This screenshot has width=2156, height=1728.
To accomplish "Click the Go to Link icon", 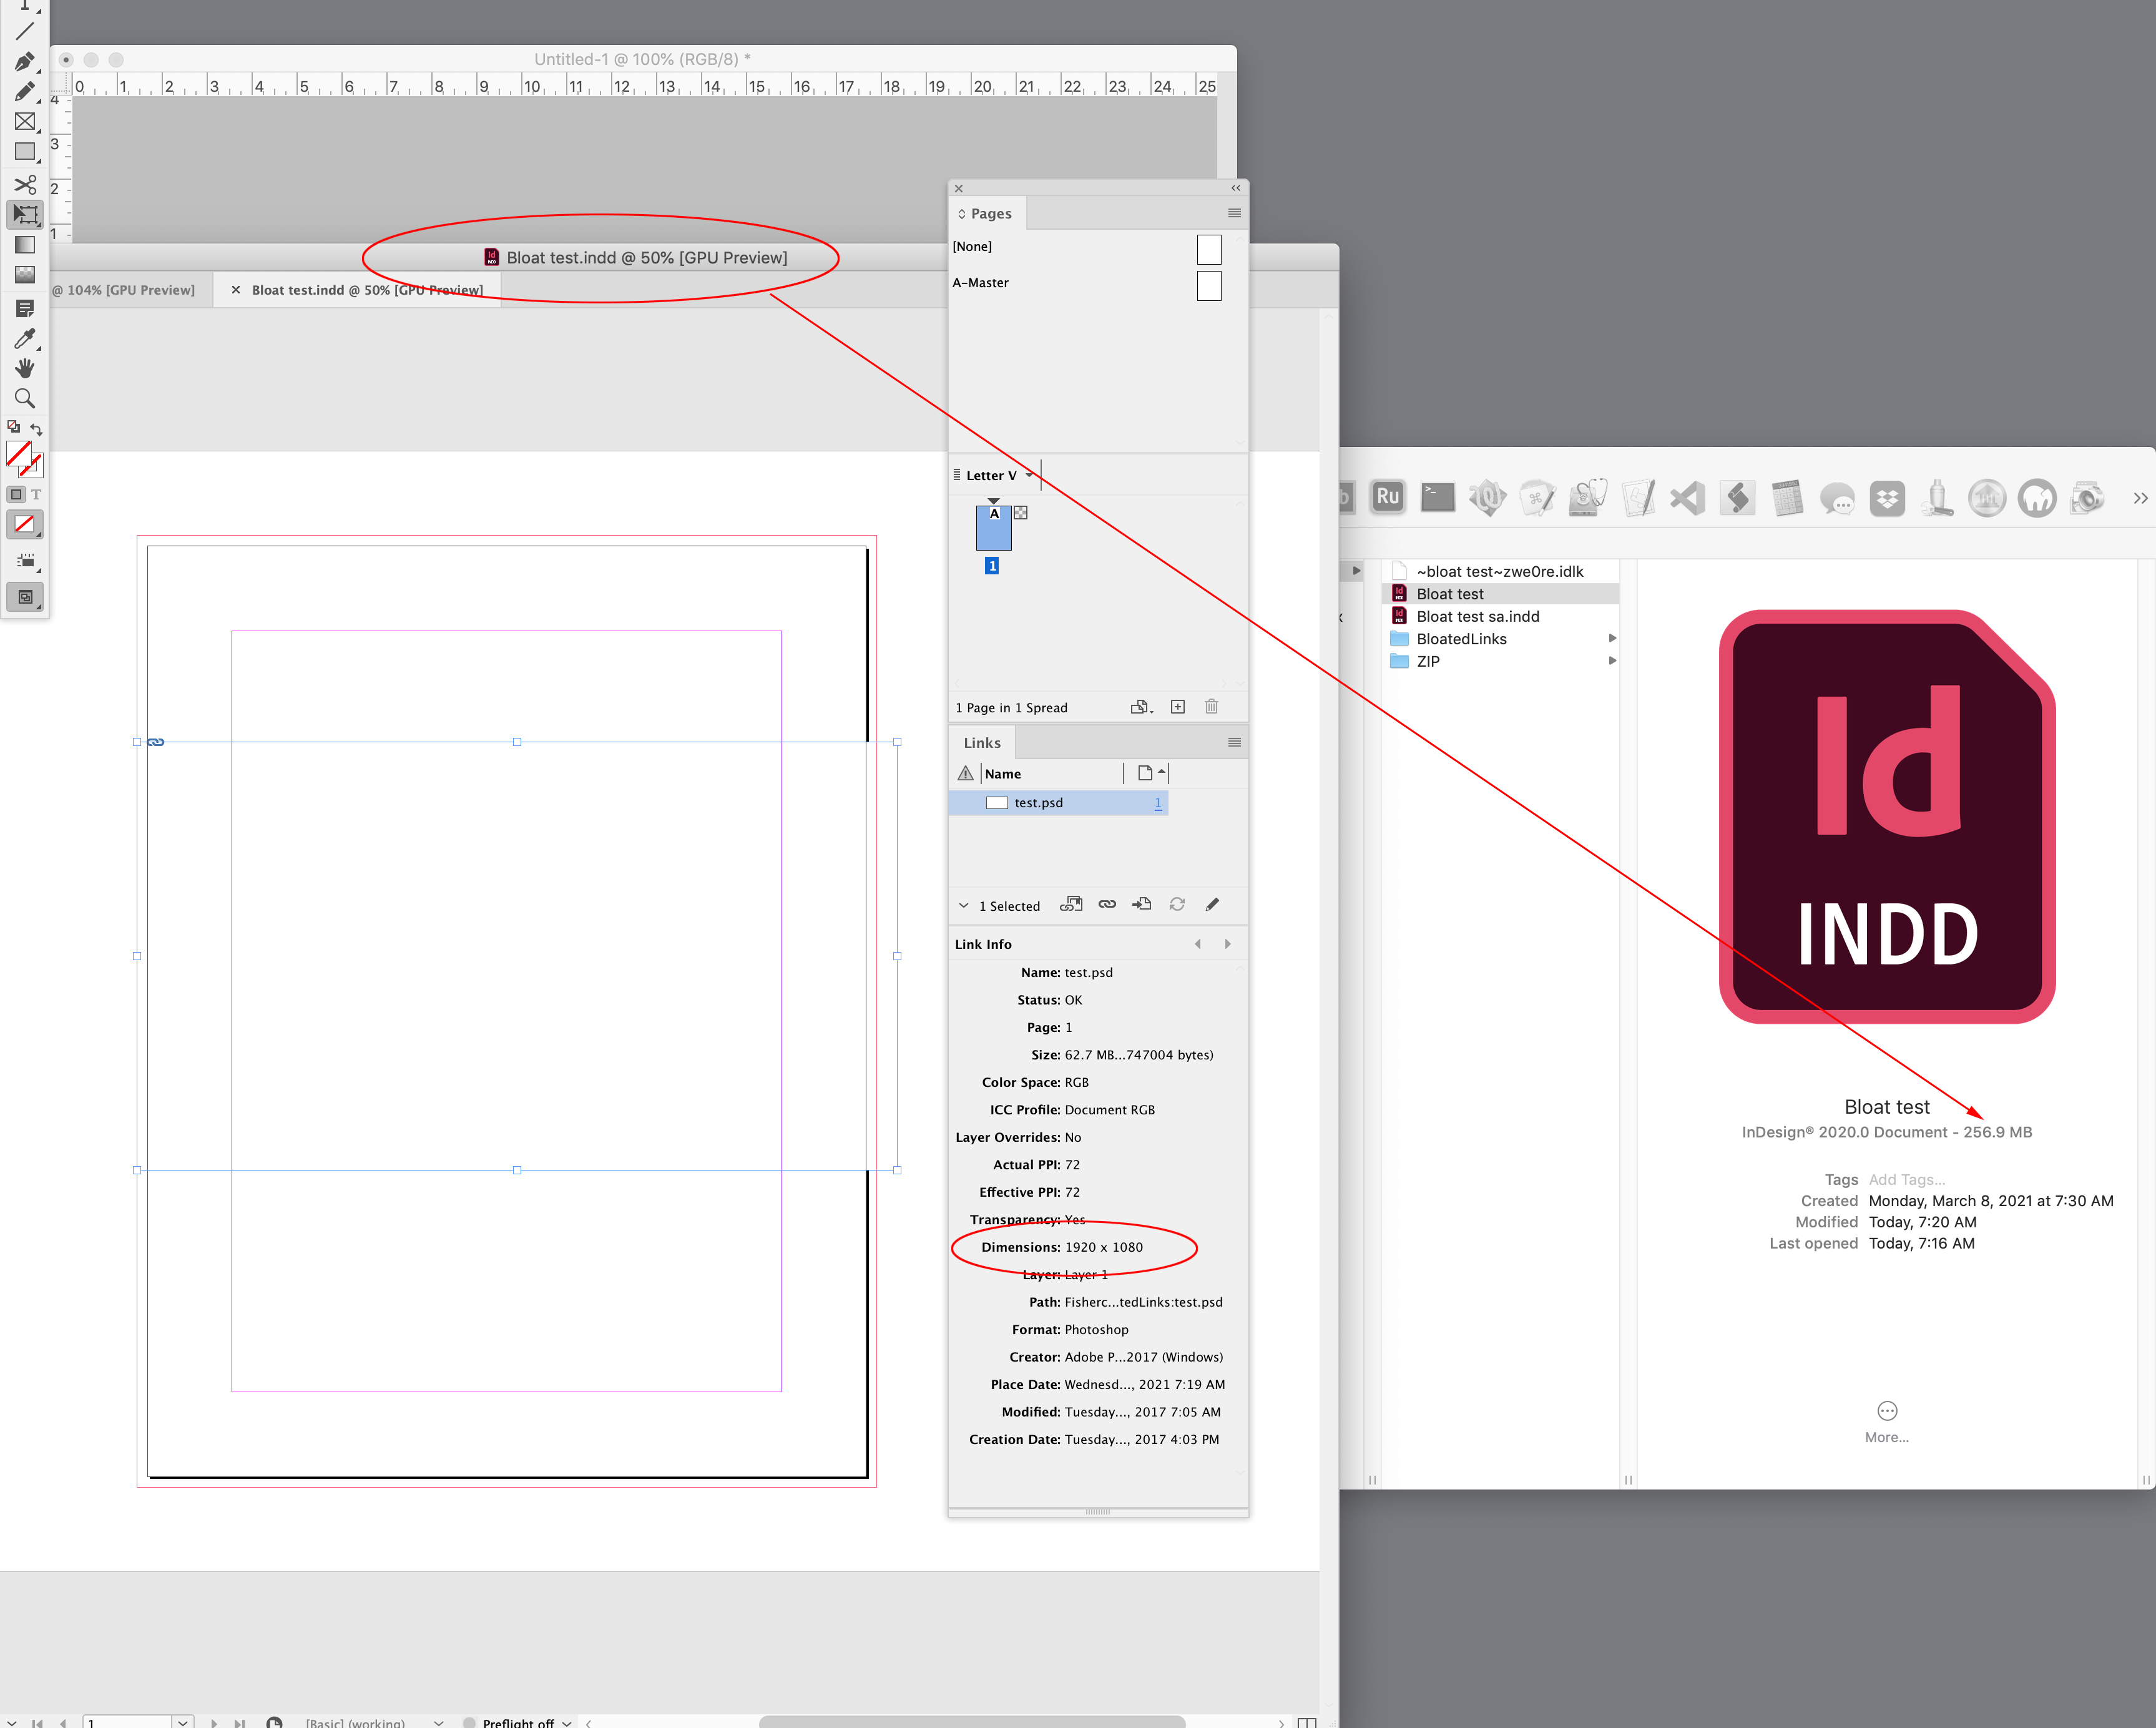I will 1141,904.
